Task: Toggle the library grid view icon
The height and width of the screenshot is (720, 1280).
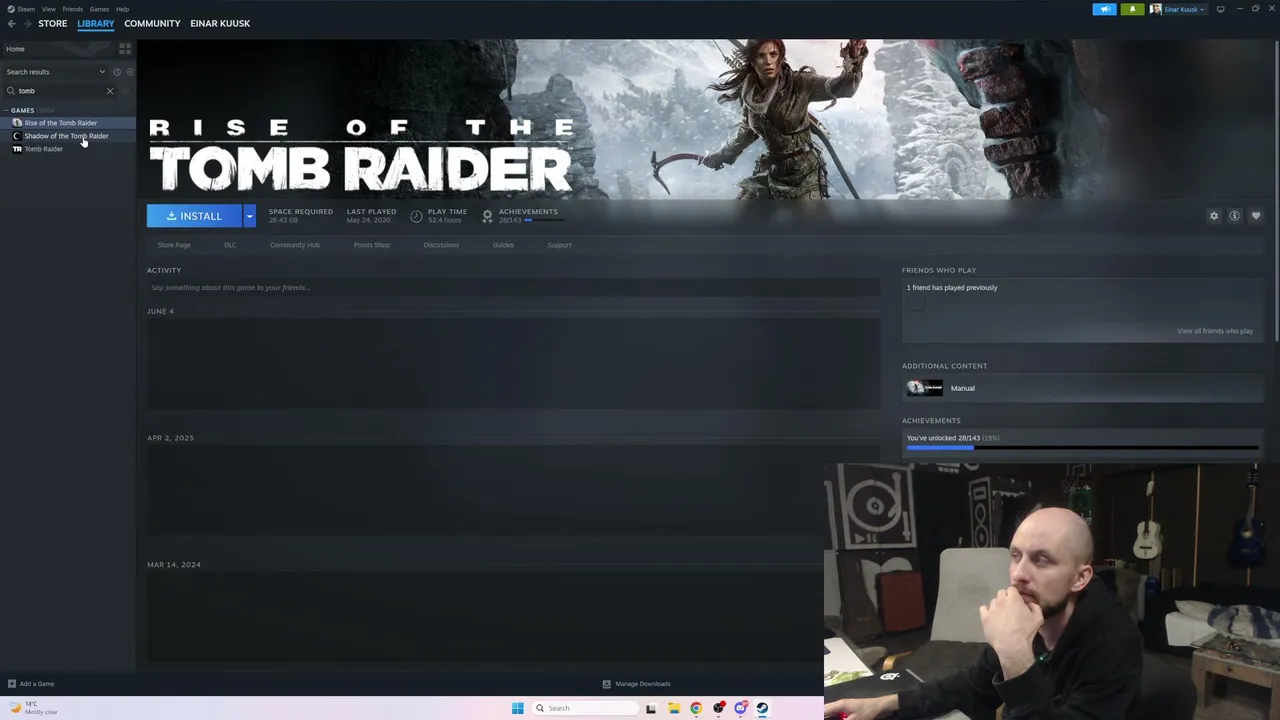Action: tap(125, 48)
